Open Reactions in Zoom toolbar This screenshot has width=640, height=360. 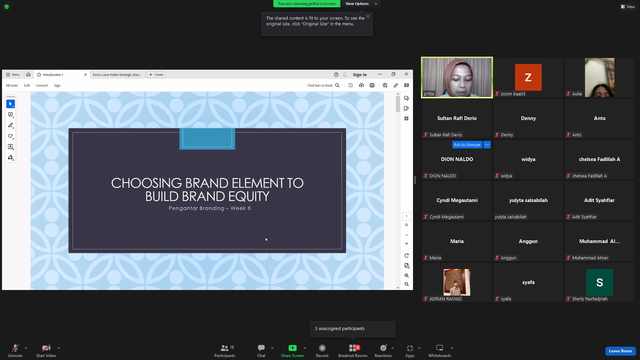[383, 351]
